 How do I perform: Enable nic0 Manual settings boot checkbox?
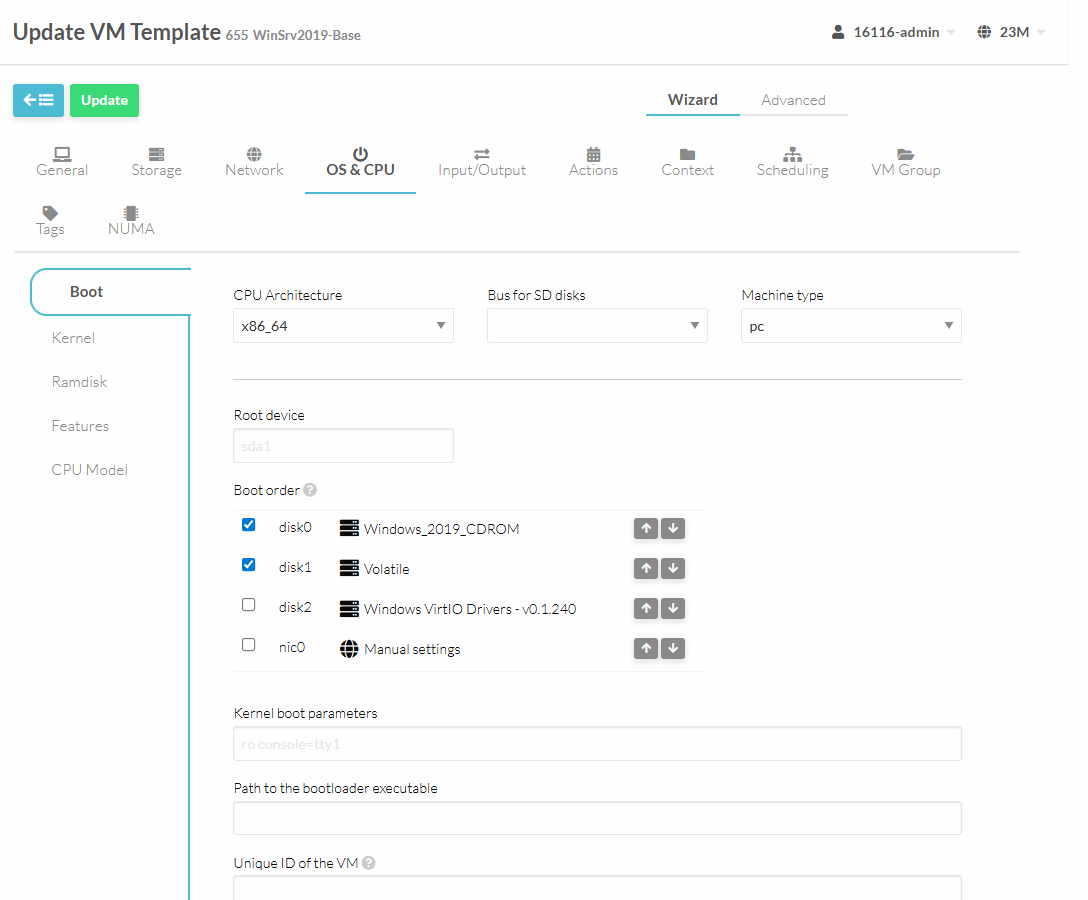click(249, 645)
